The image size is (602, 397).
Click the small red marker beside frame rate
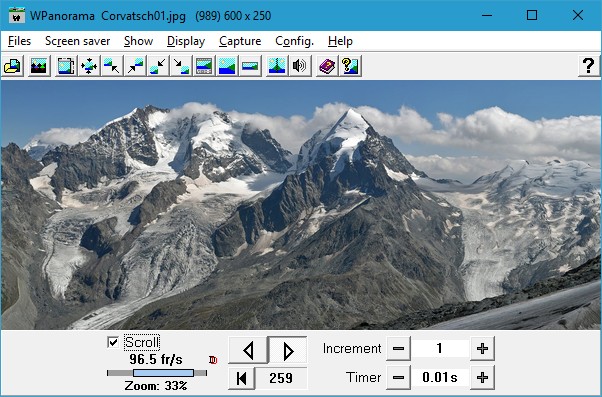point(213,360)
